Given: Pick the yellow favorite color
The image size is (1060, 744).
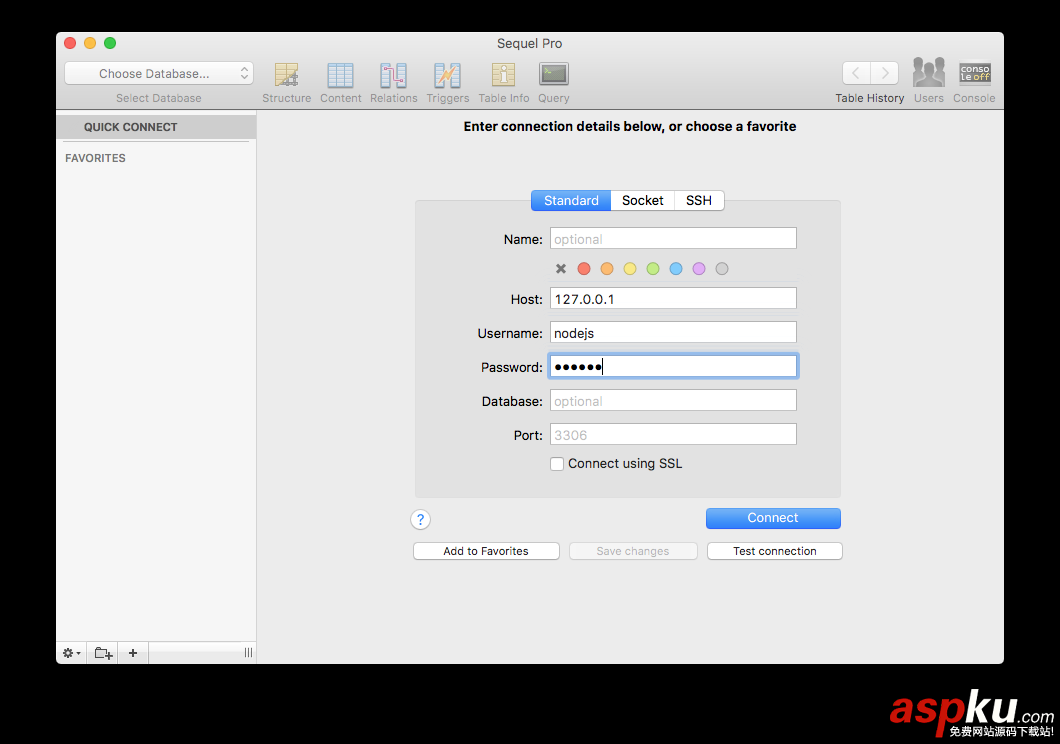Looking at the screenshot, I should pos(630,269).
